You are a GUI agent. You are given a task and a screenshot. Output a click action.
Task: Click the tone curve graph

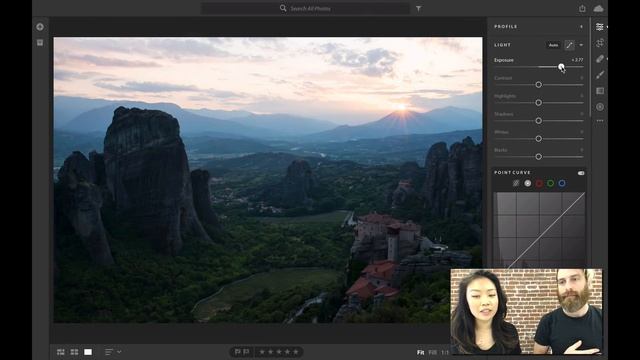point(539,230)
